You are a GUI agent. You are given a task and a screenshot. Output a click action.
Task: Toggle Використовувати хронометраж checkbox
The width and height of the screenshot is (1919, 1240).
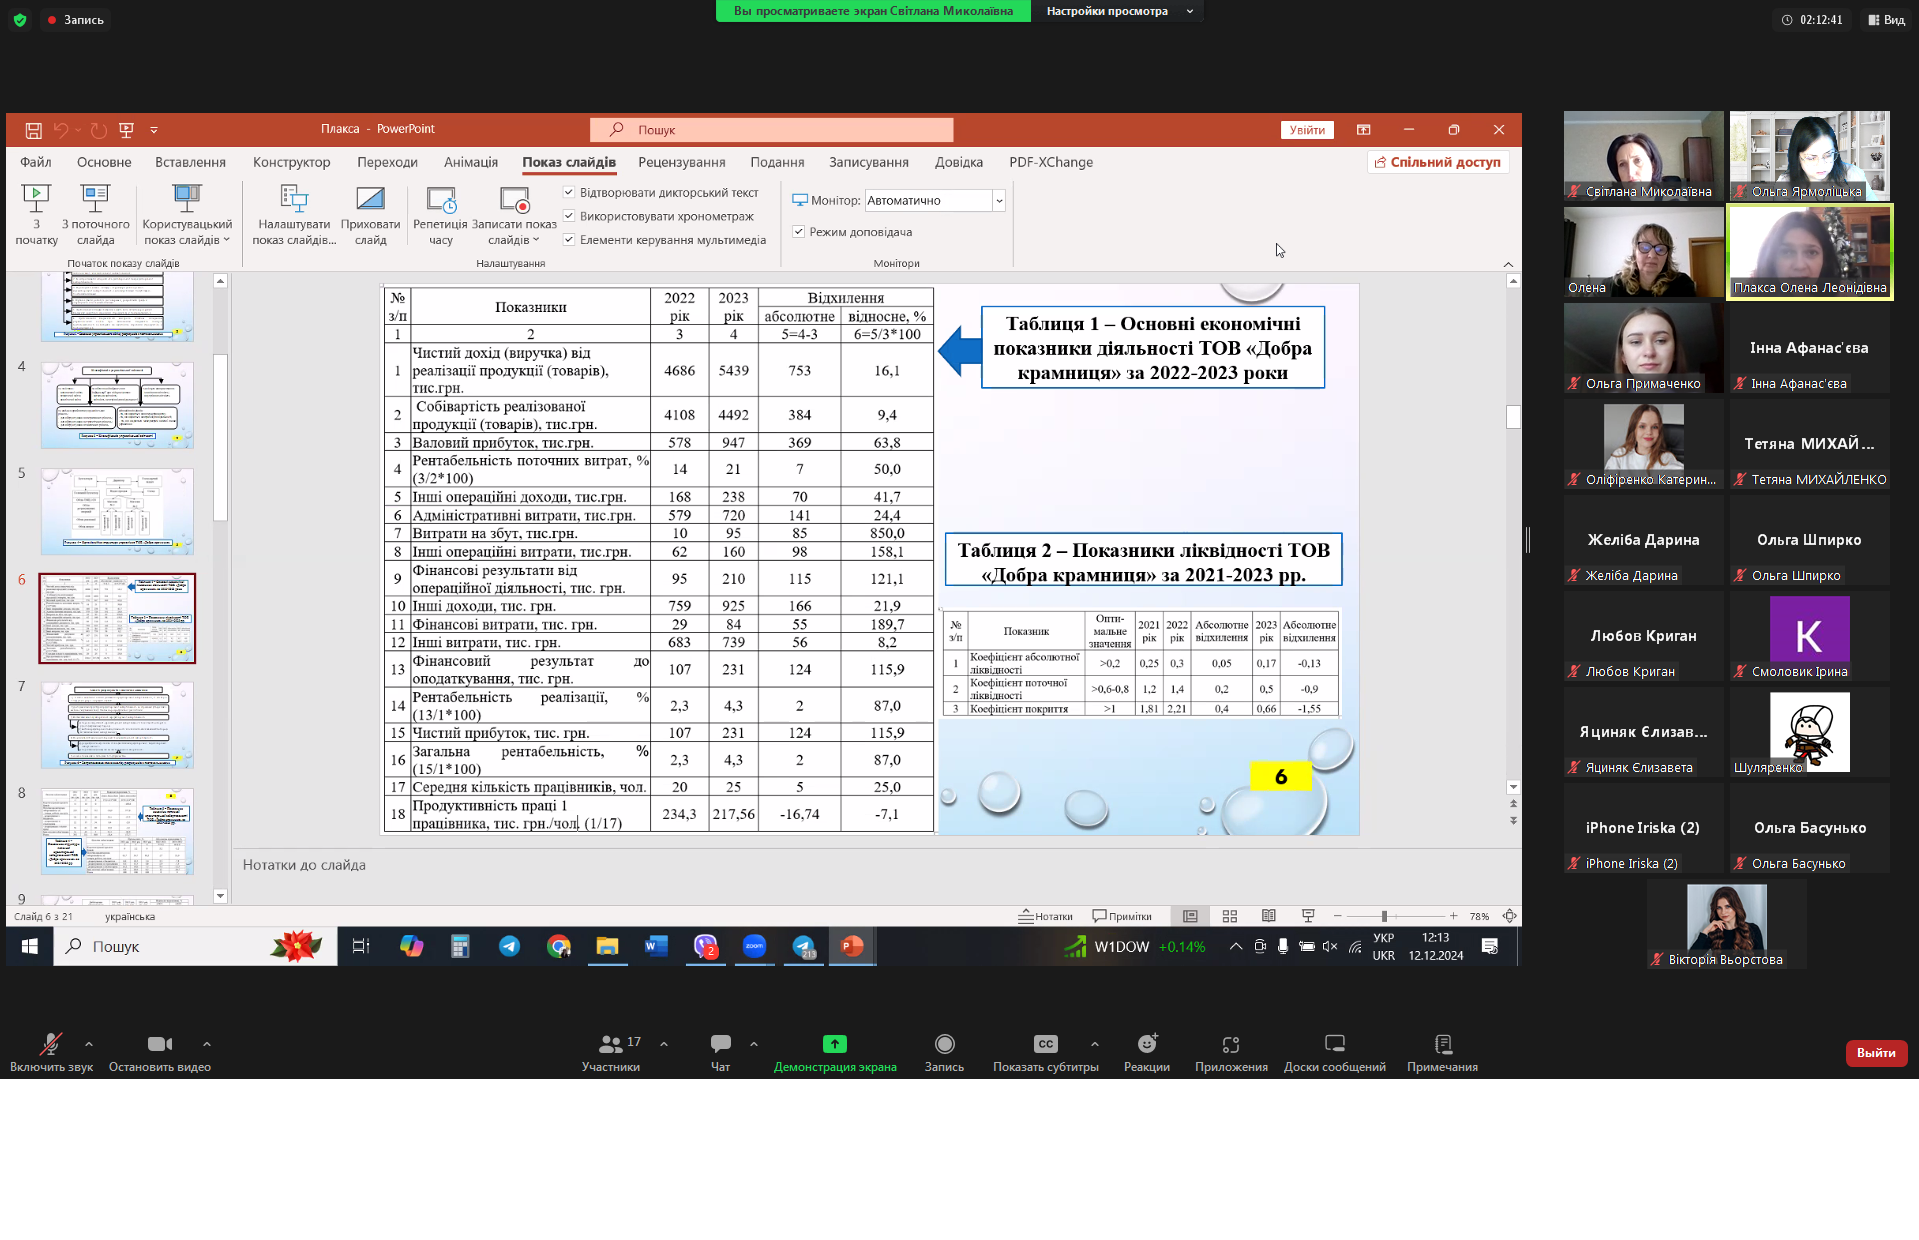point(569,216)
